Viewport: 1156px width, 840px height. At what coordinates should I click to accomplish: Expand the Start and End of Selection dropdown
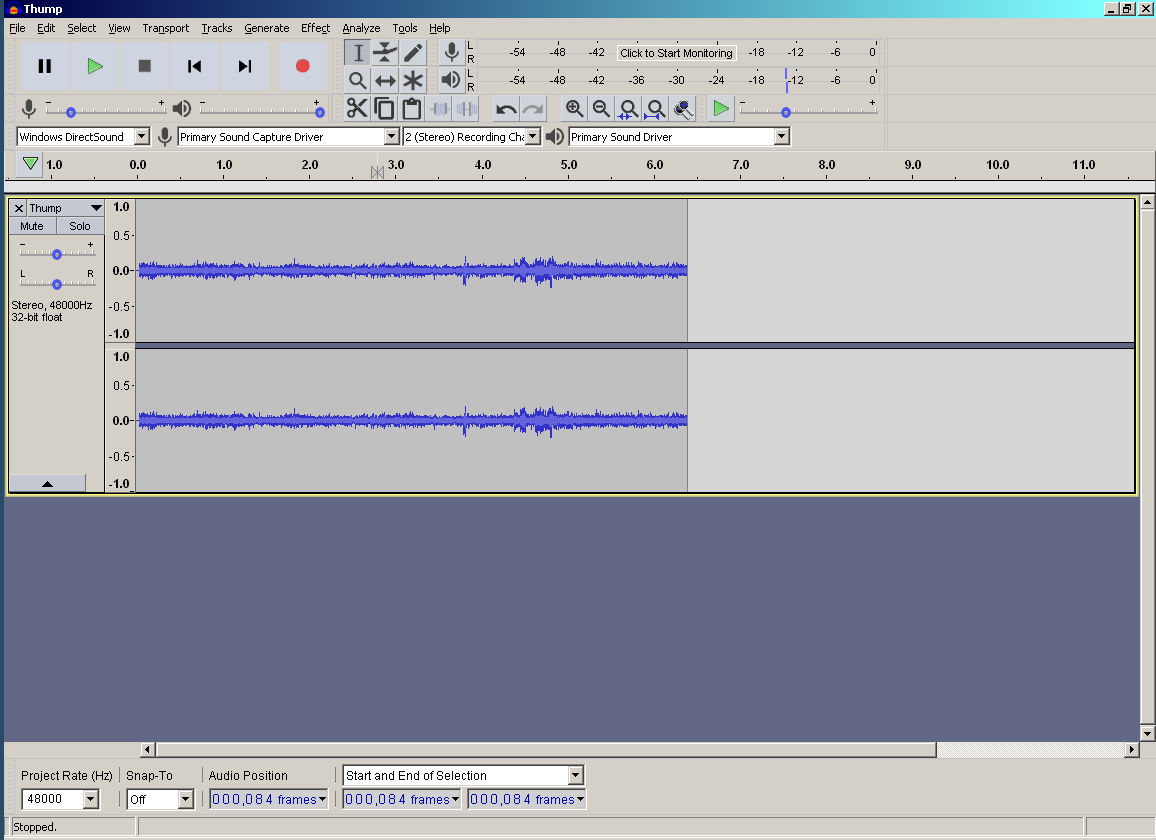point(575,776)
